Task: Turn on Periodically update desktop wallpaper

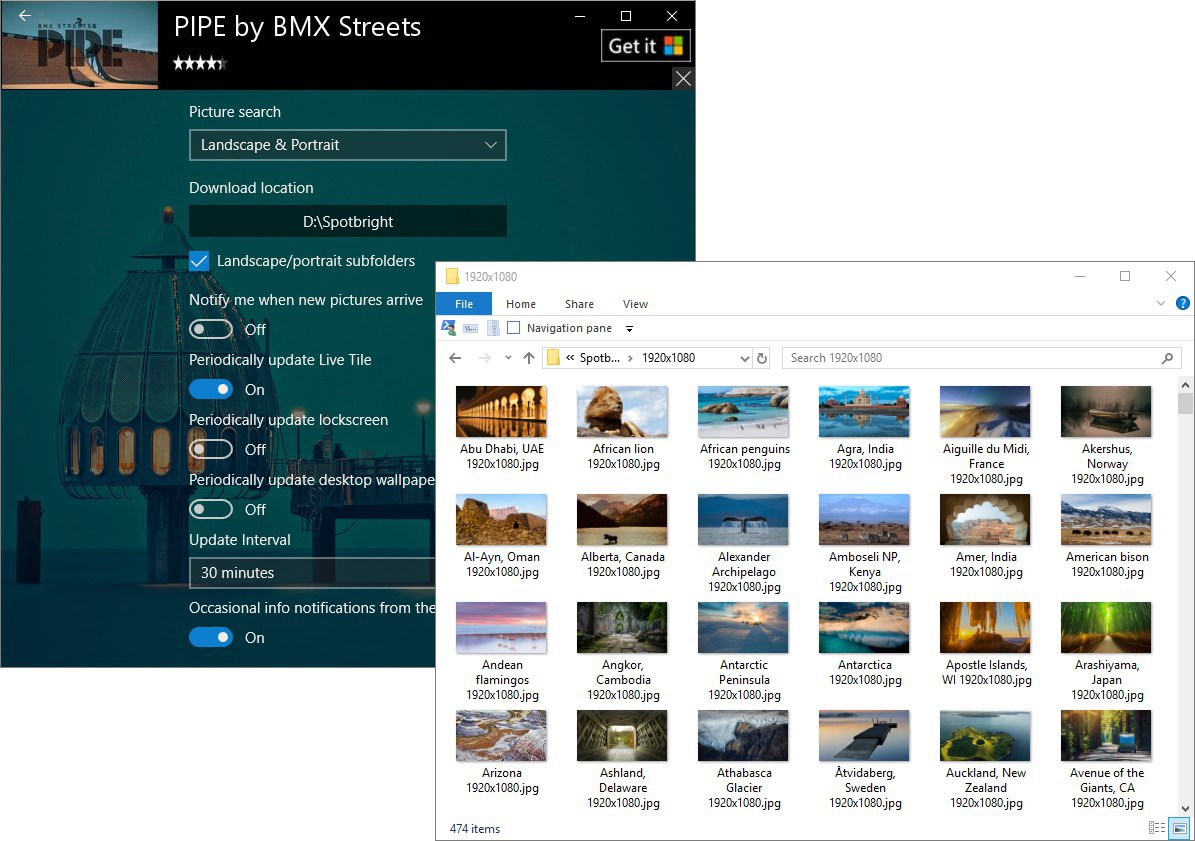Action: 211,509
